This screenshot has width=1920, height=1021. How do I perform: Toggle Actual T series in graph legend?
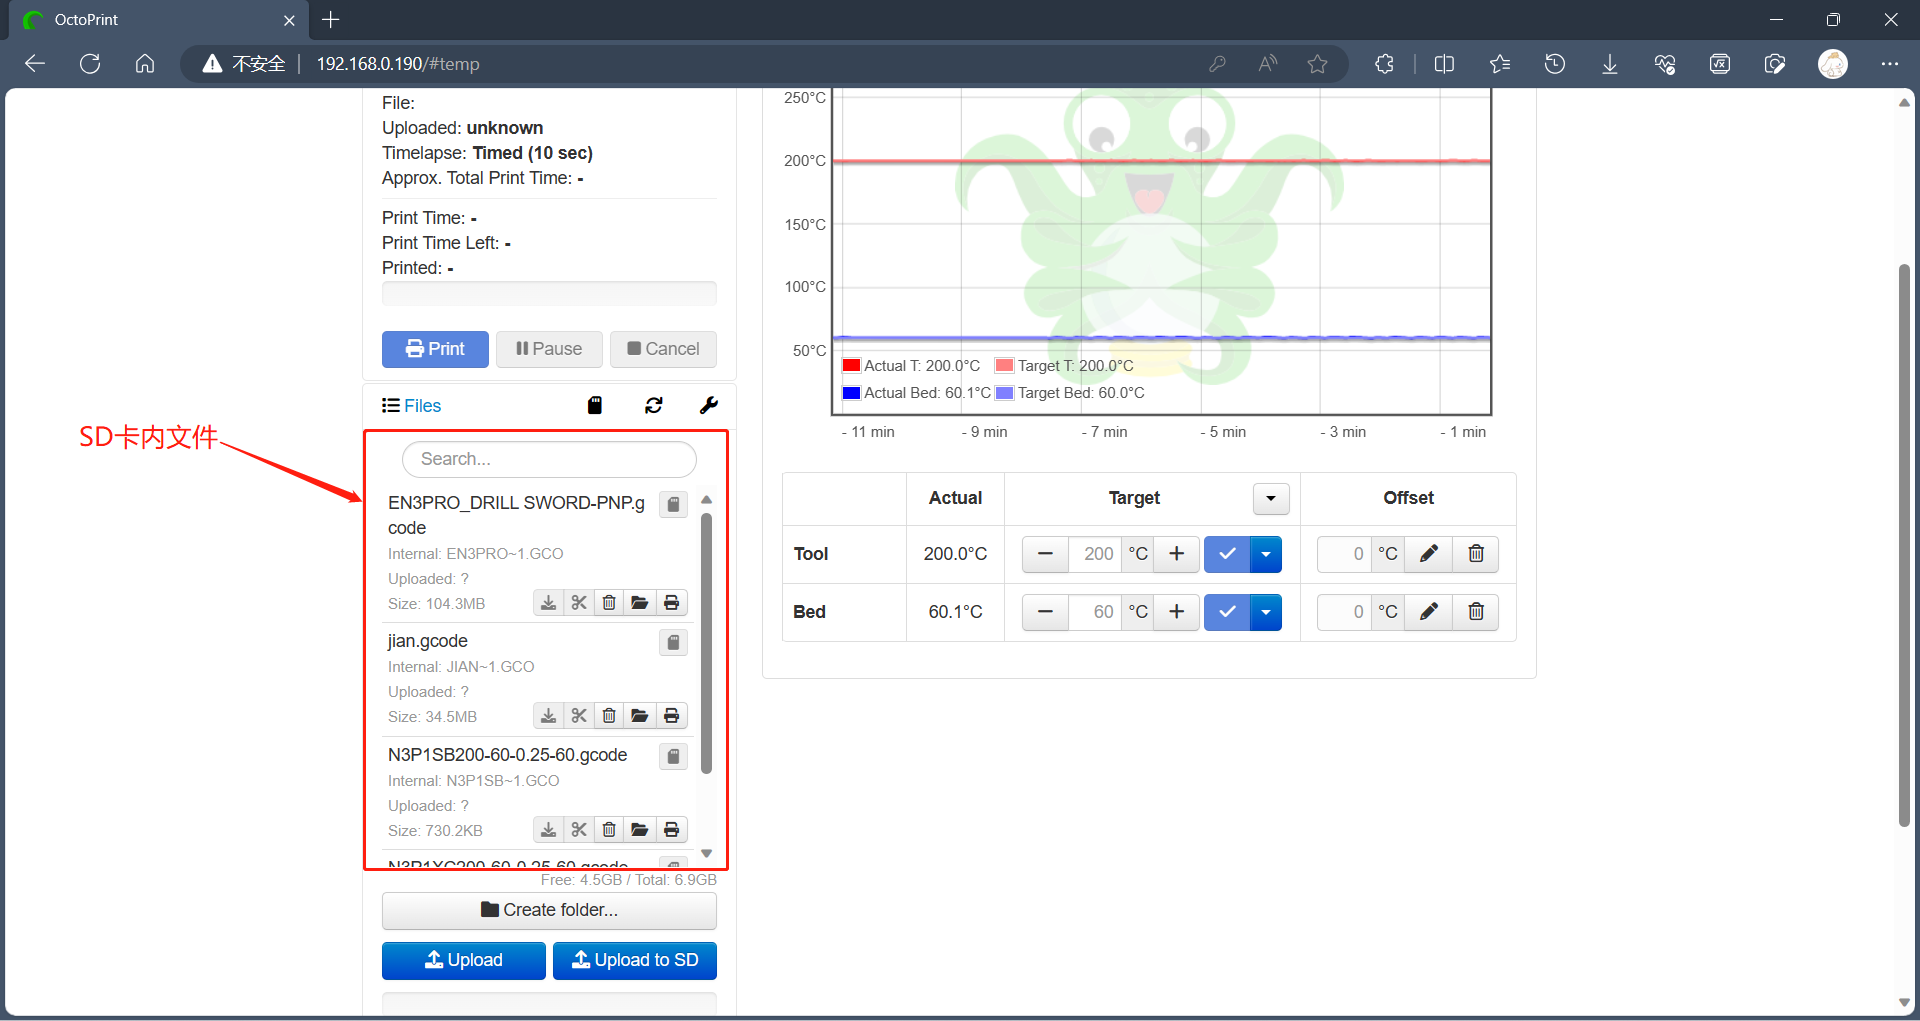[911, 366]
